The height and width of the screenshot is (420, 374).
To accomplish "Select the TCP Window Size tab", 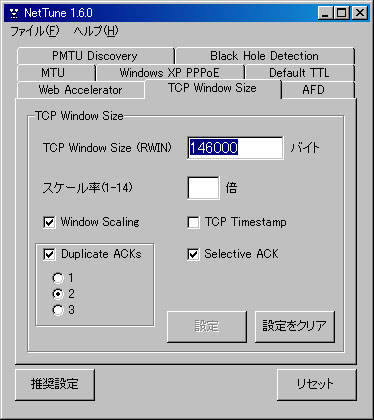I will click(213, 89).
